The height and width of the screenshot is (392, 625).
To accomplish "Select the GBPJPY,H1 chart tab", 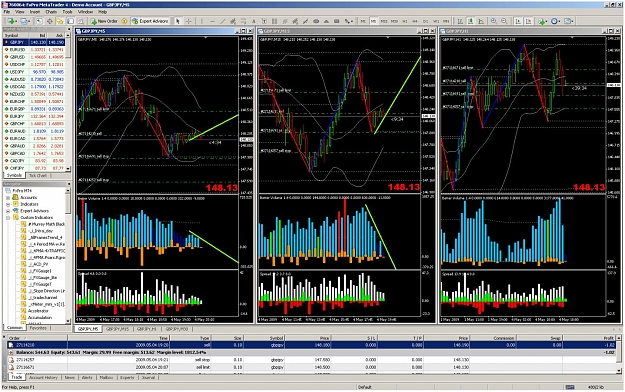I will click(147, 329).
